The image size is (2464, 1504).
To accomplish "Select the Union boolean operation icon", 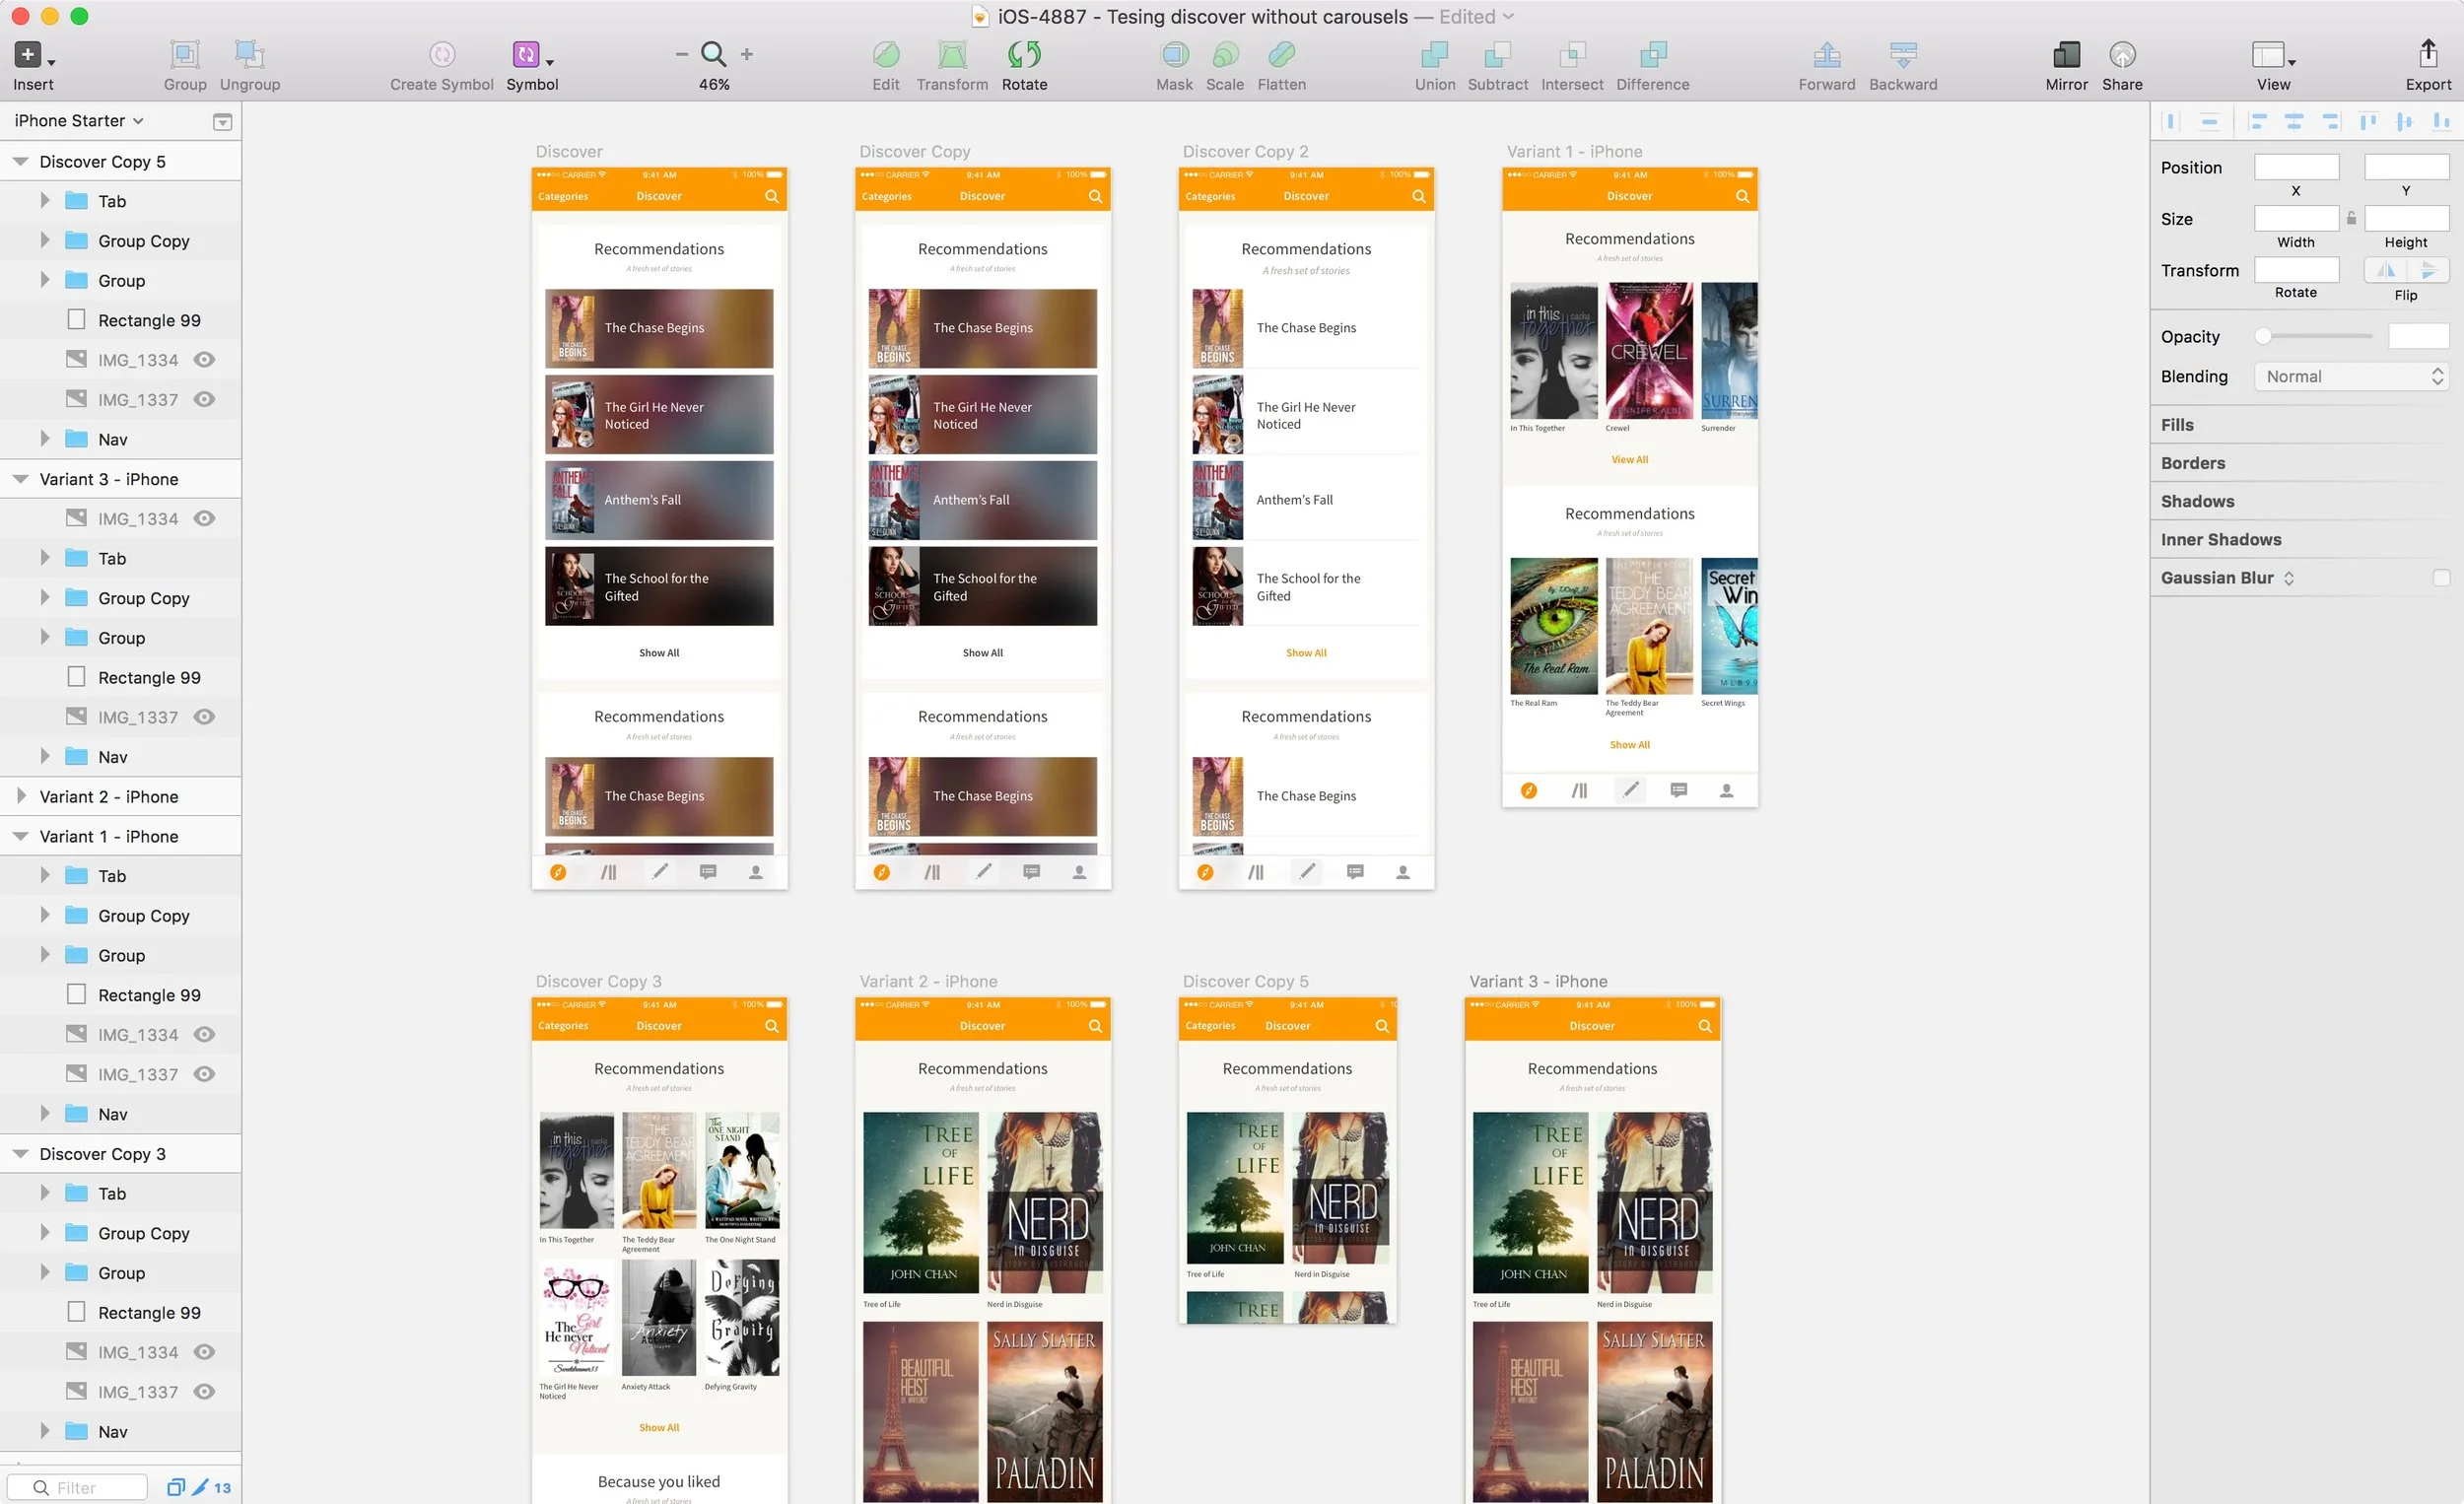I will pos(1434,55).
